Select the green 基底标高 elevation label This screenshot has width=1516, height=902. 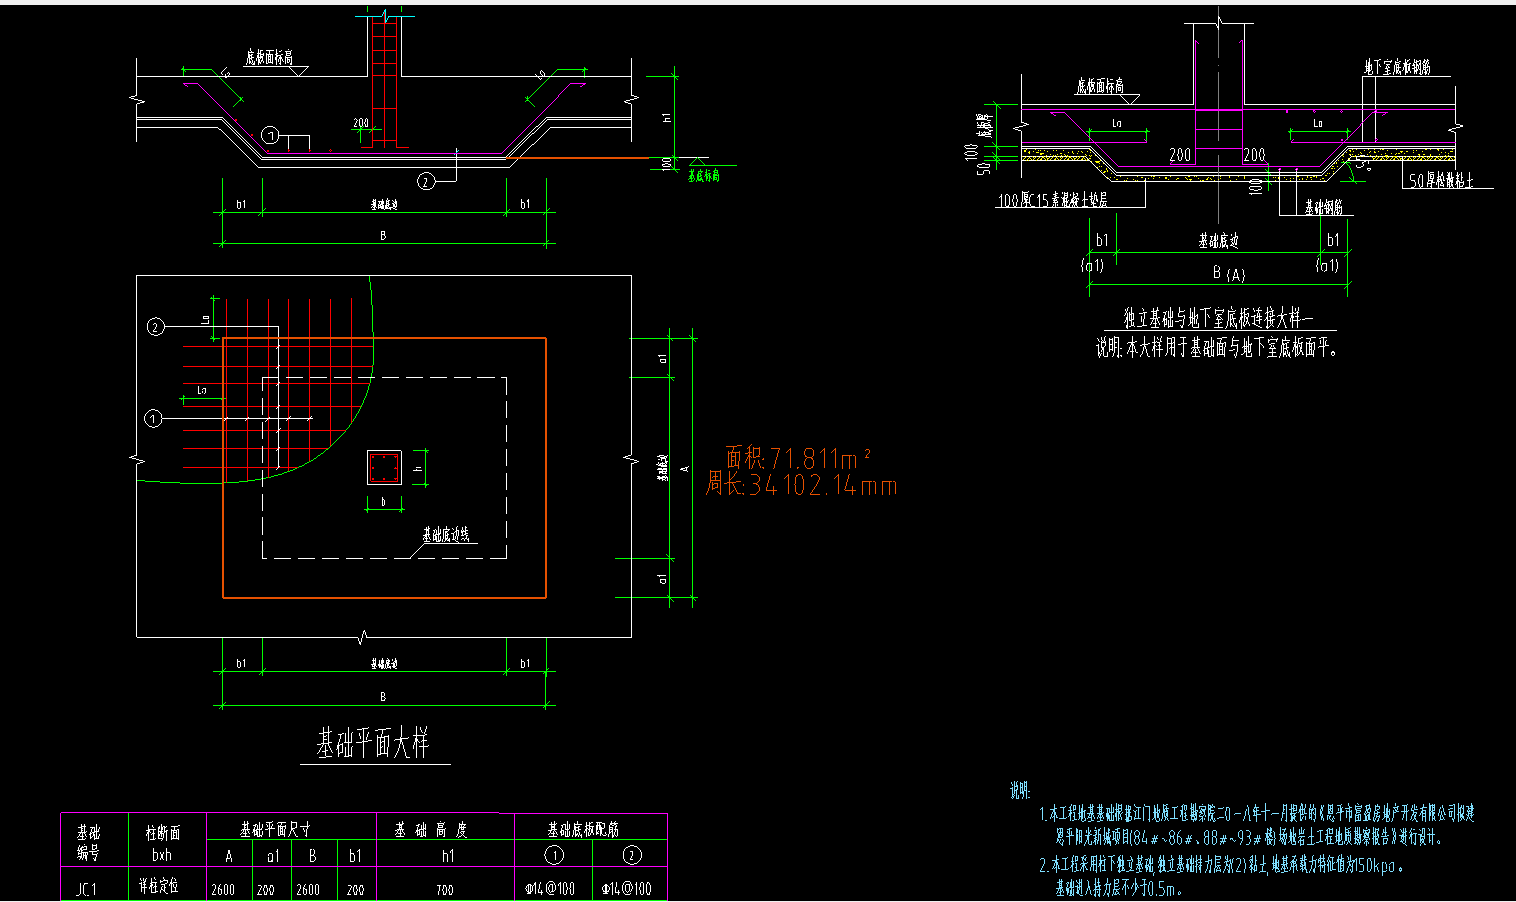(x=703, y=176)
